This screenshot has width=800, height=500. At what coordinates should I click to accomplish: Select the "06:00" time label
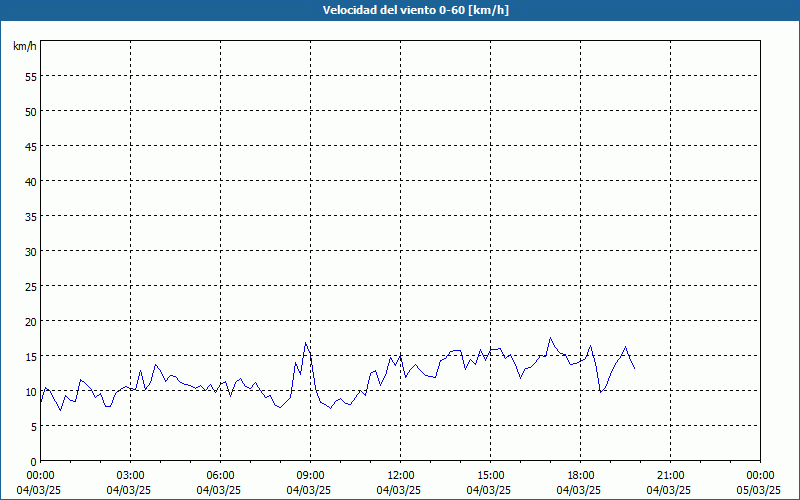tap(220, 476)
